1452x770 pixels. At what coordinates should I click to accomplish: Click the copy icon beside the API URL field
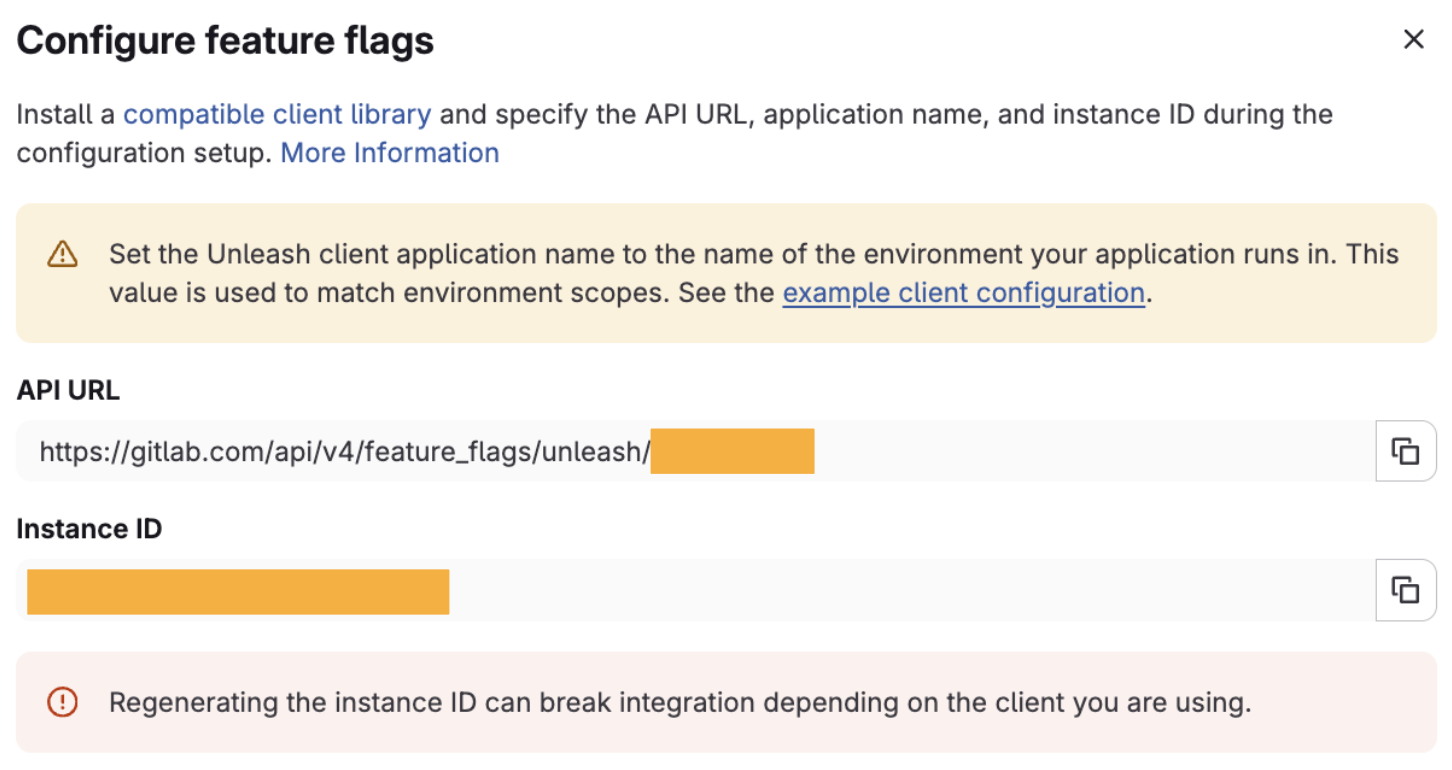pos(1406,451)
